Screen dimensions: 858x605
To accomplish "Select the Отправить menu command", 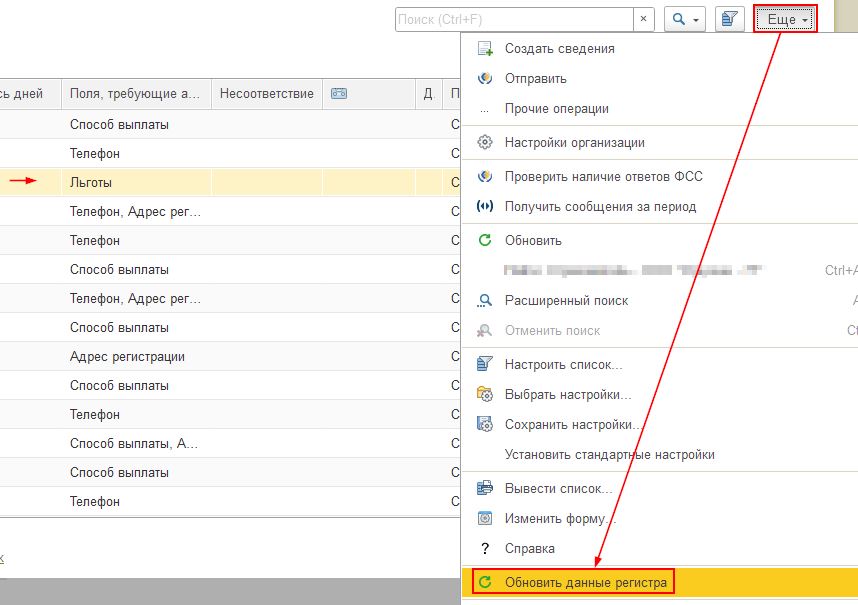I will pos(659,79).
